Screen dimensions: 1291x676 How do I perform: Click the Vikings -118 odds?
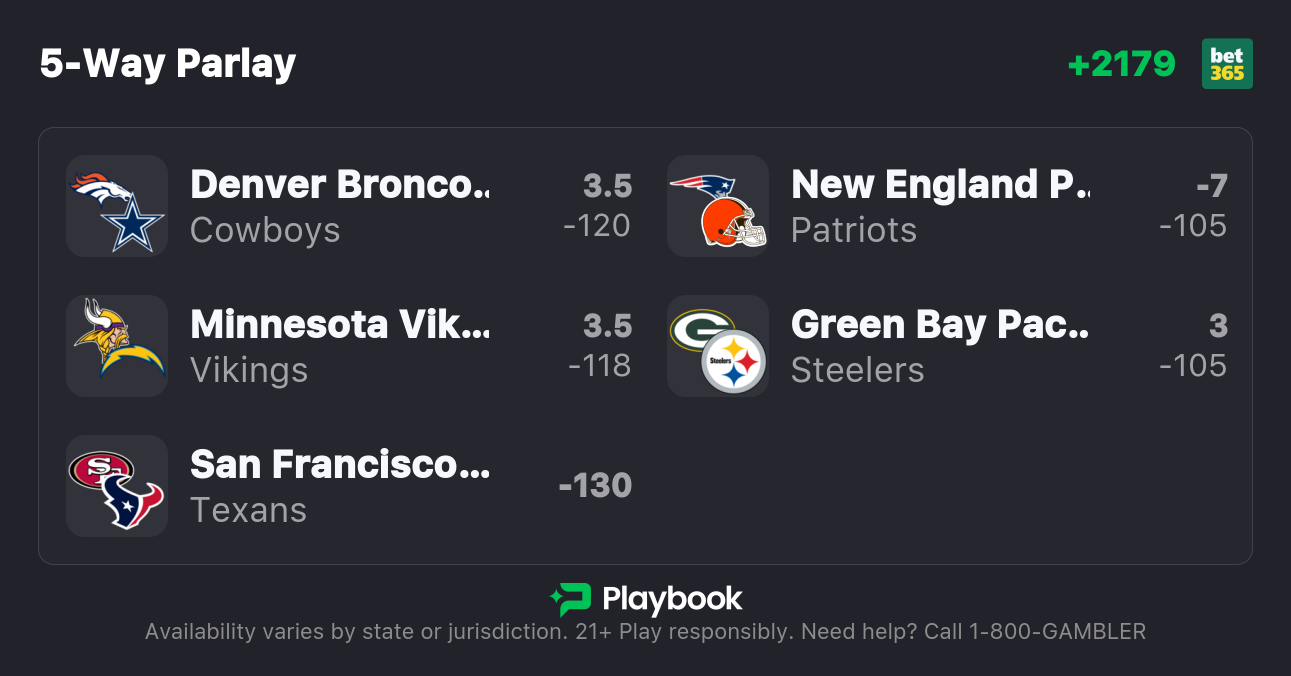[x=599, y=366]
